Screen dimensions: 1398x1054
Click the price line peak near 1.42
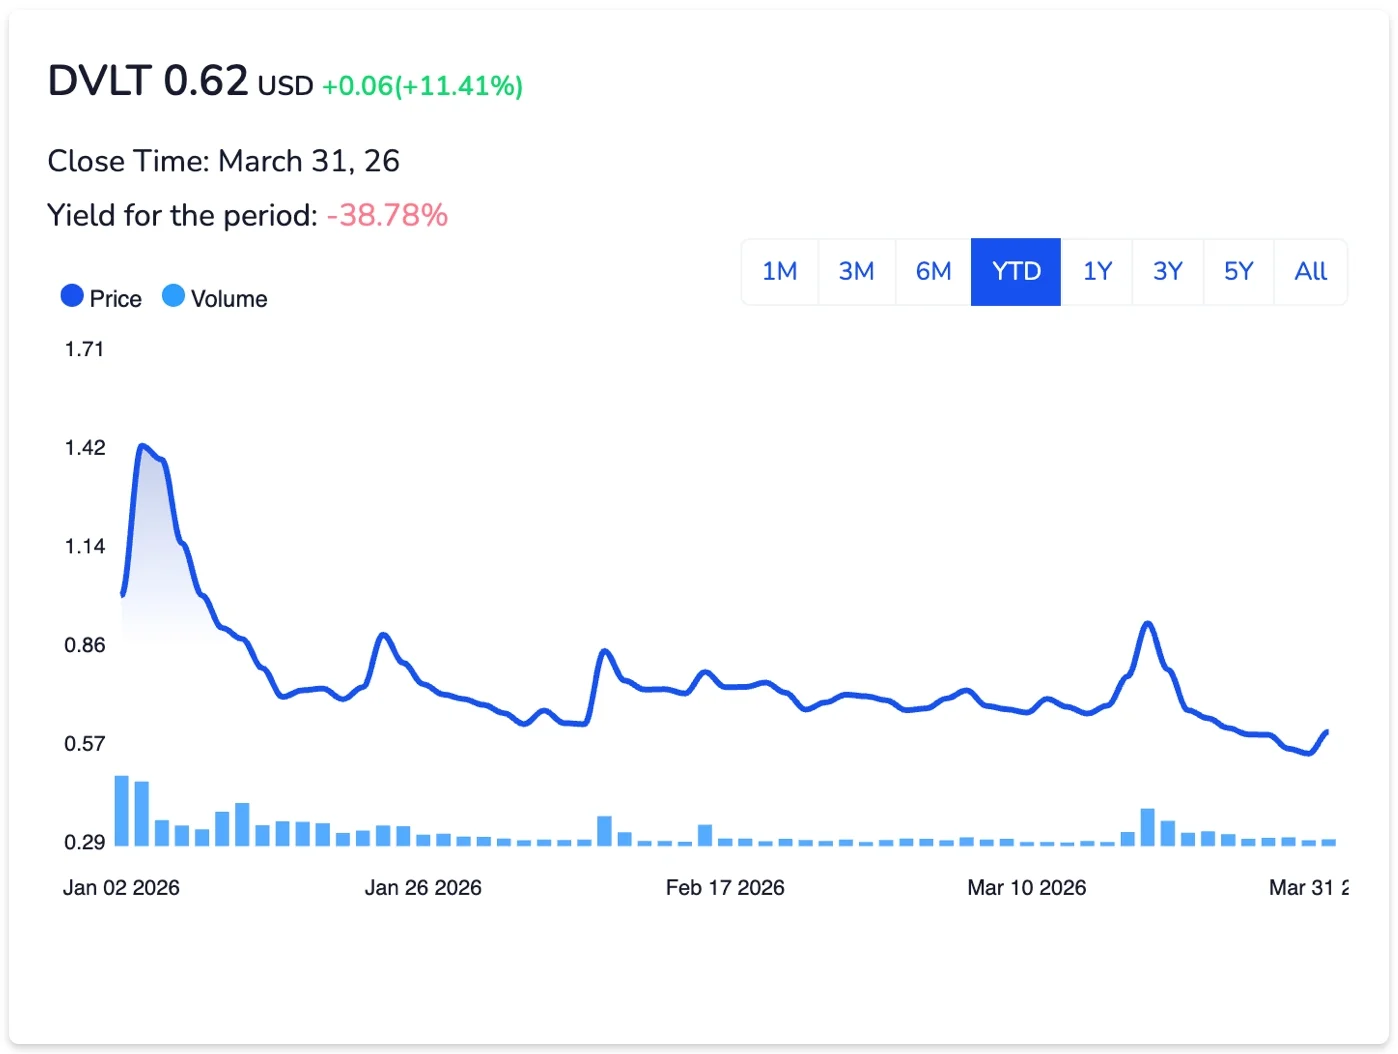pos(143,446)
